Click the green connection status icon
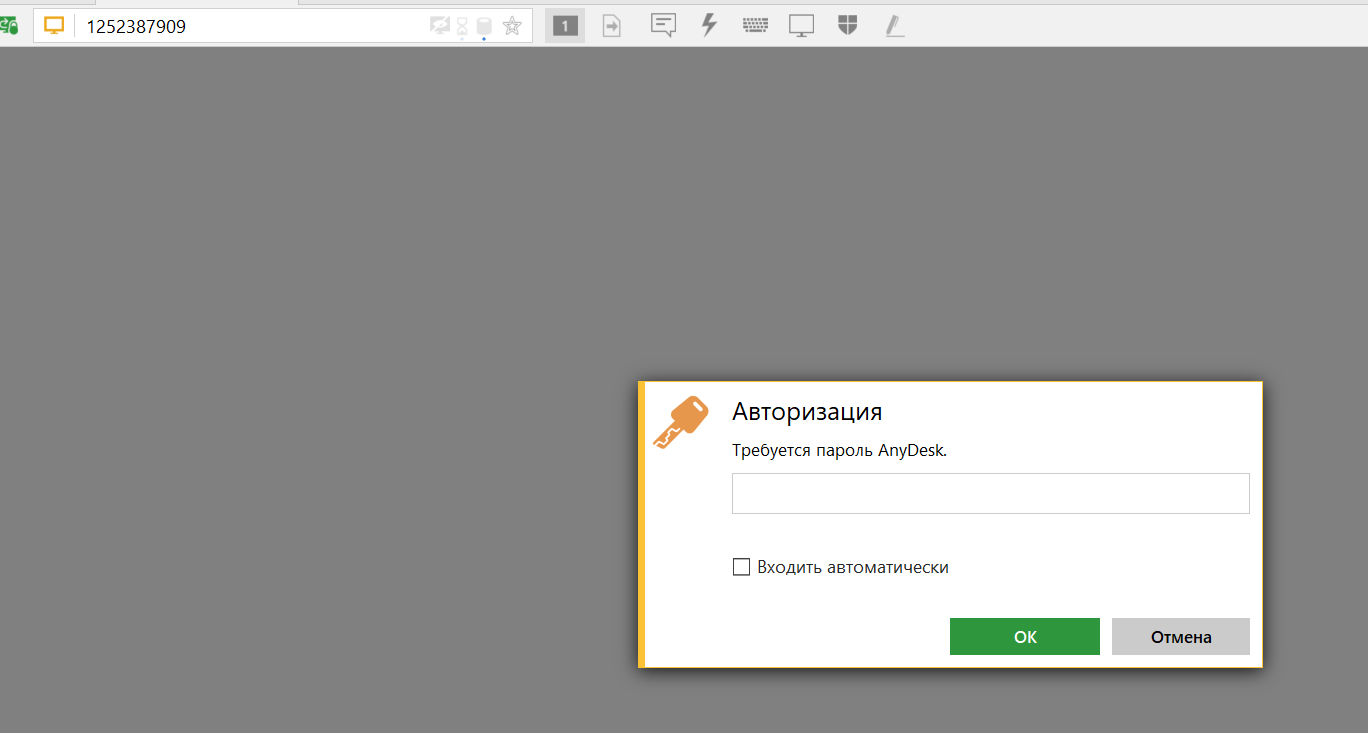Screen dimensions: 1368x733 (9, 26)
